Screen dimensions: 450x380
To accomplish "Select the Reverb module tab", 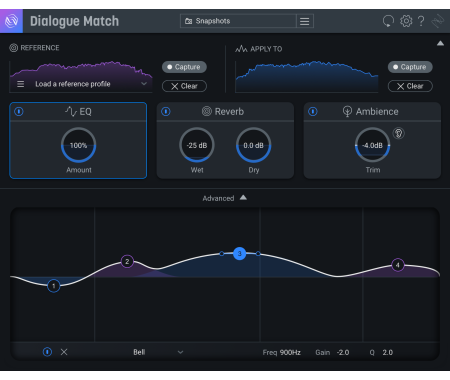I will 225,112.
